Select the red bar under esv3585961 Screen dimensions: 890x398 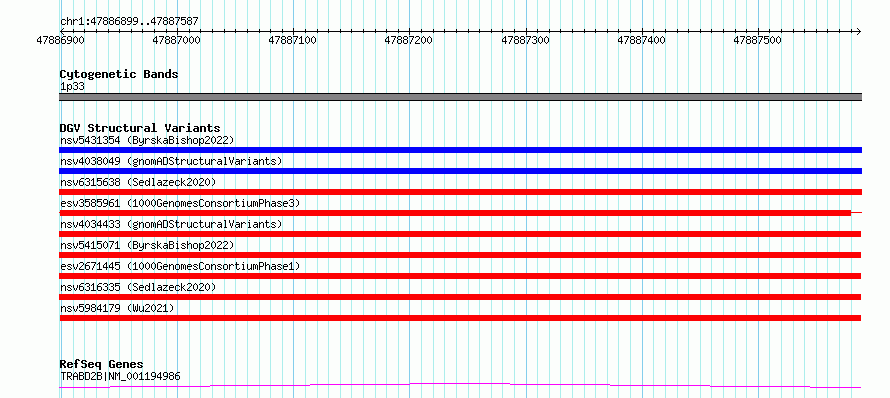[x=455, y=213]
